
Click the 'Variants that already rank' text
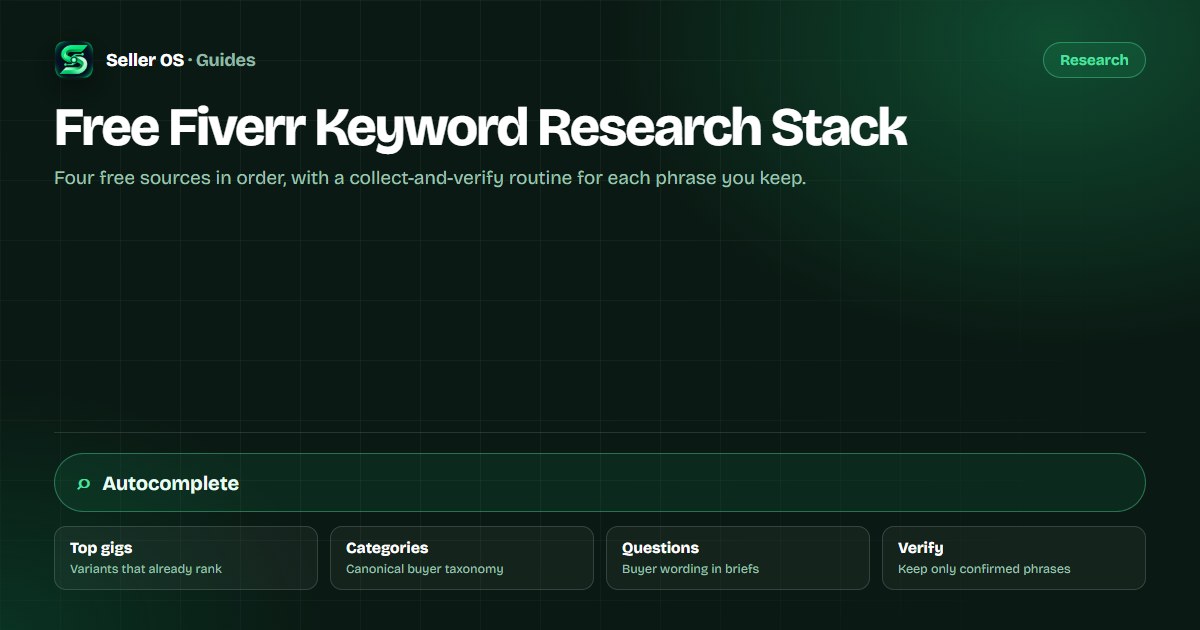click(x=146, y=569)
